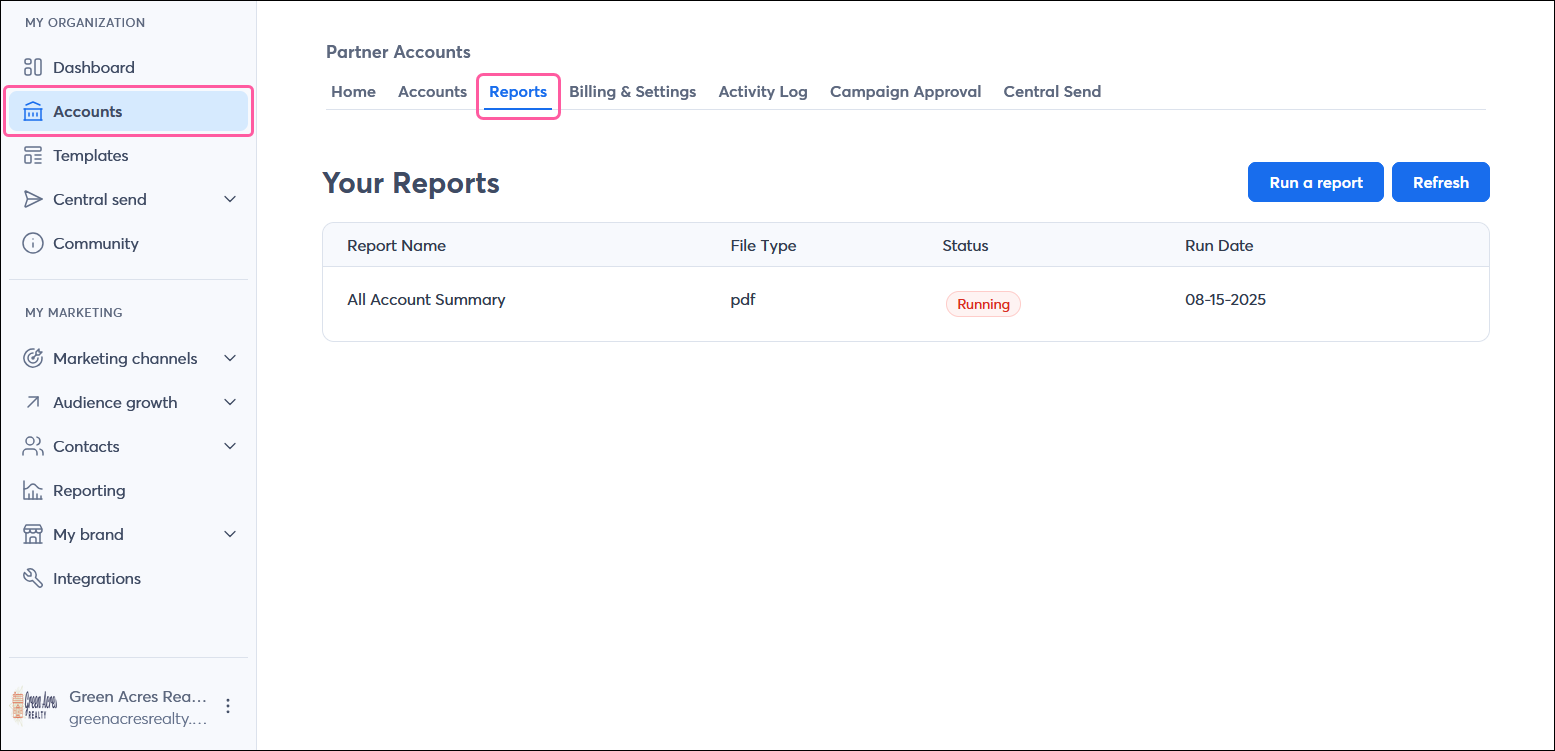The image size is (1555, 751).
Task: Click the Reporting chart icon
Action: pos(33,490)
